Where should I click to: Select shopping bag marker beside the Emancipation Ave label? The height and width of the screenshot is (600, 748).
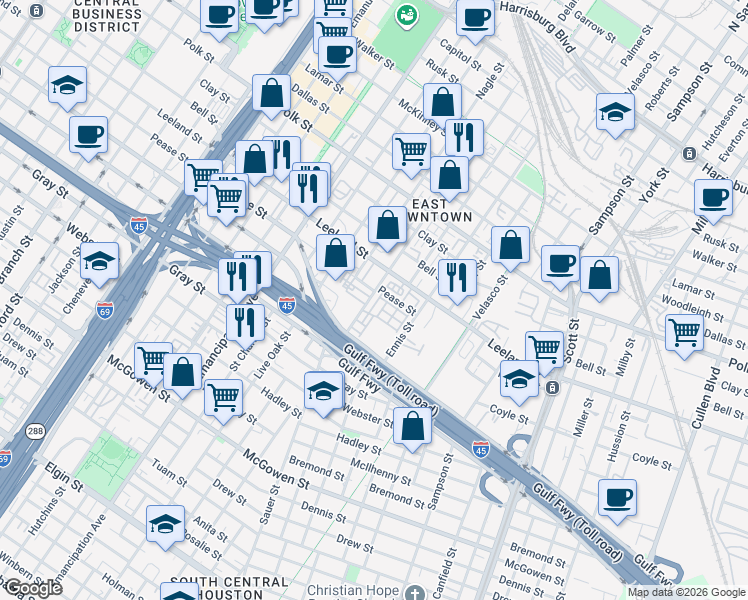point(182,372)
